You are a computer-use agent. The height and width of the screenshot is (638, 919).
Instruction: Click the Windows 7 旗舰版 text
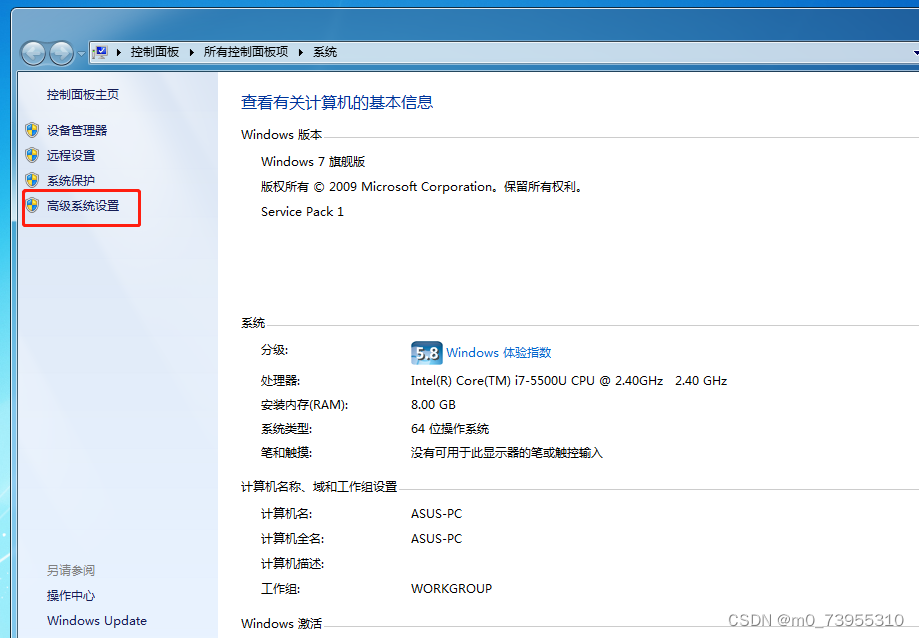[313, 162]
